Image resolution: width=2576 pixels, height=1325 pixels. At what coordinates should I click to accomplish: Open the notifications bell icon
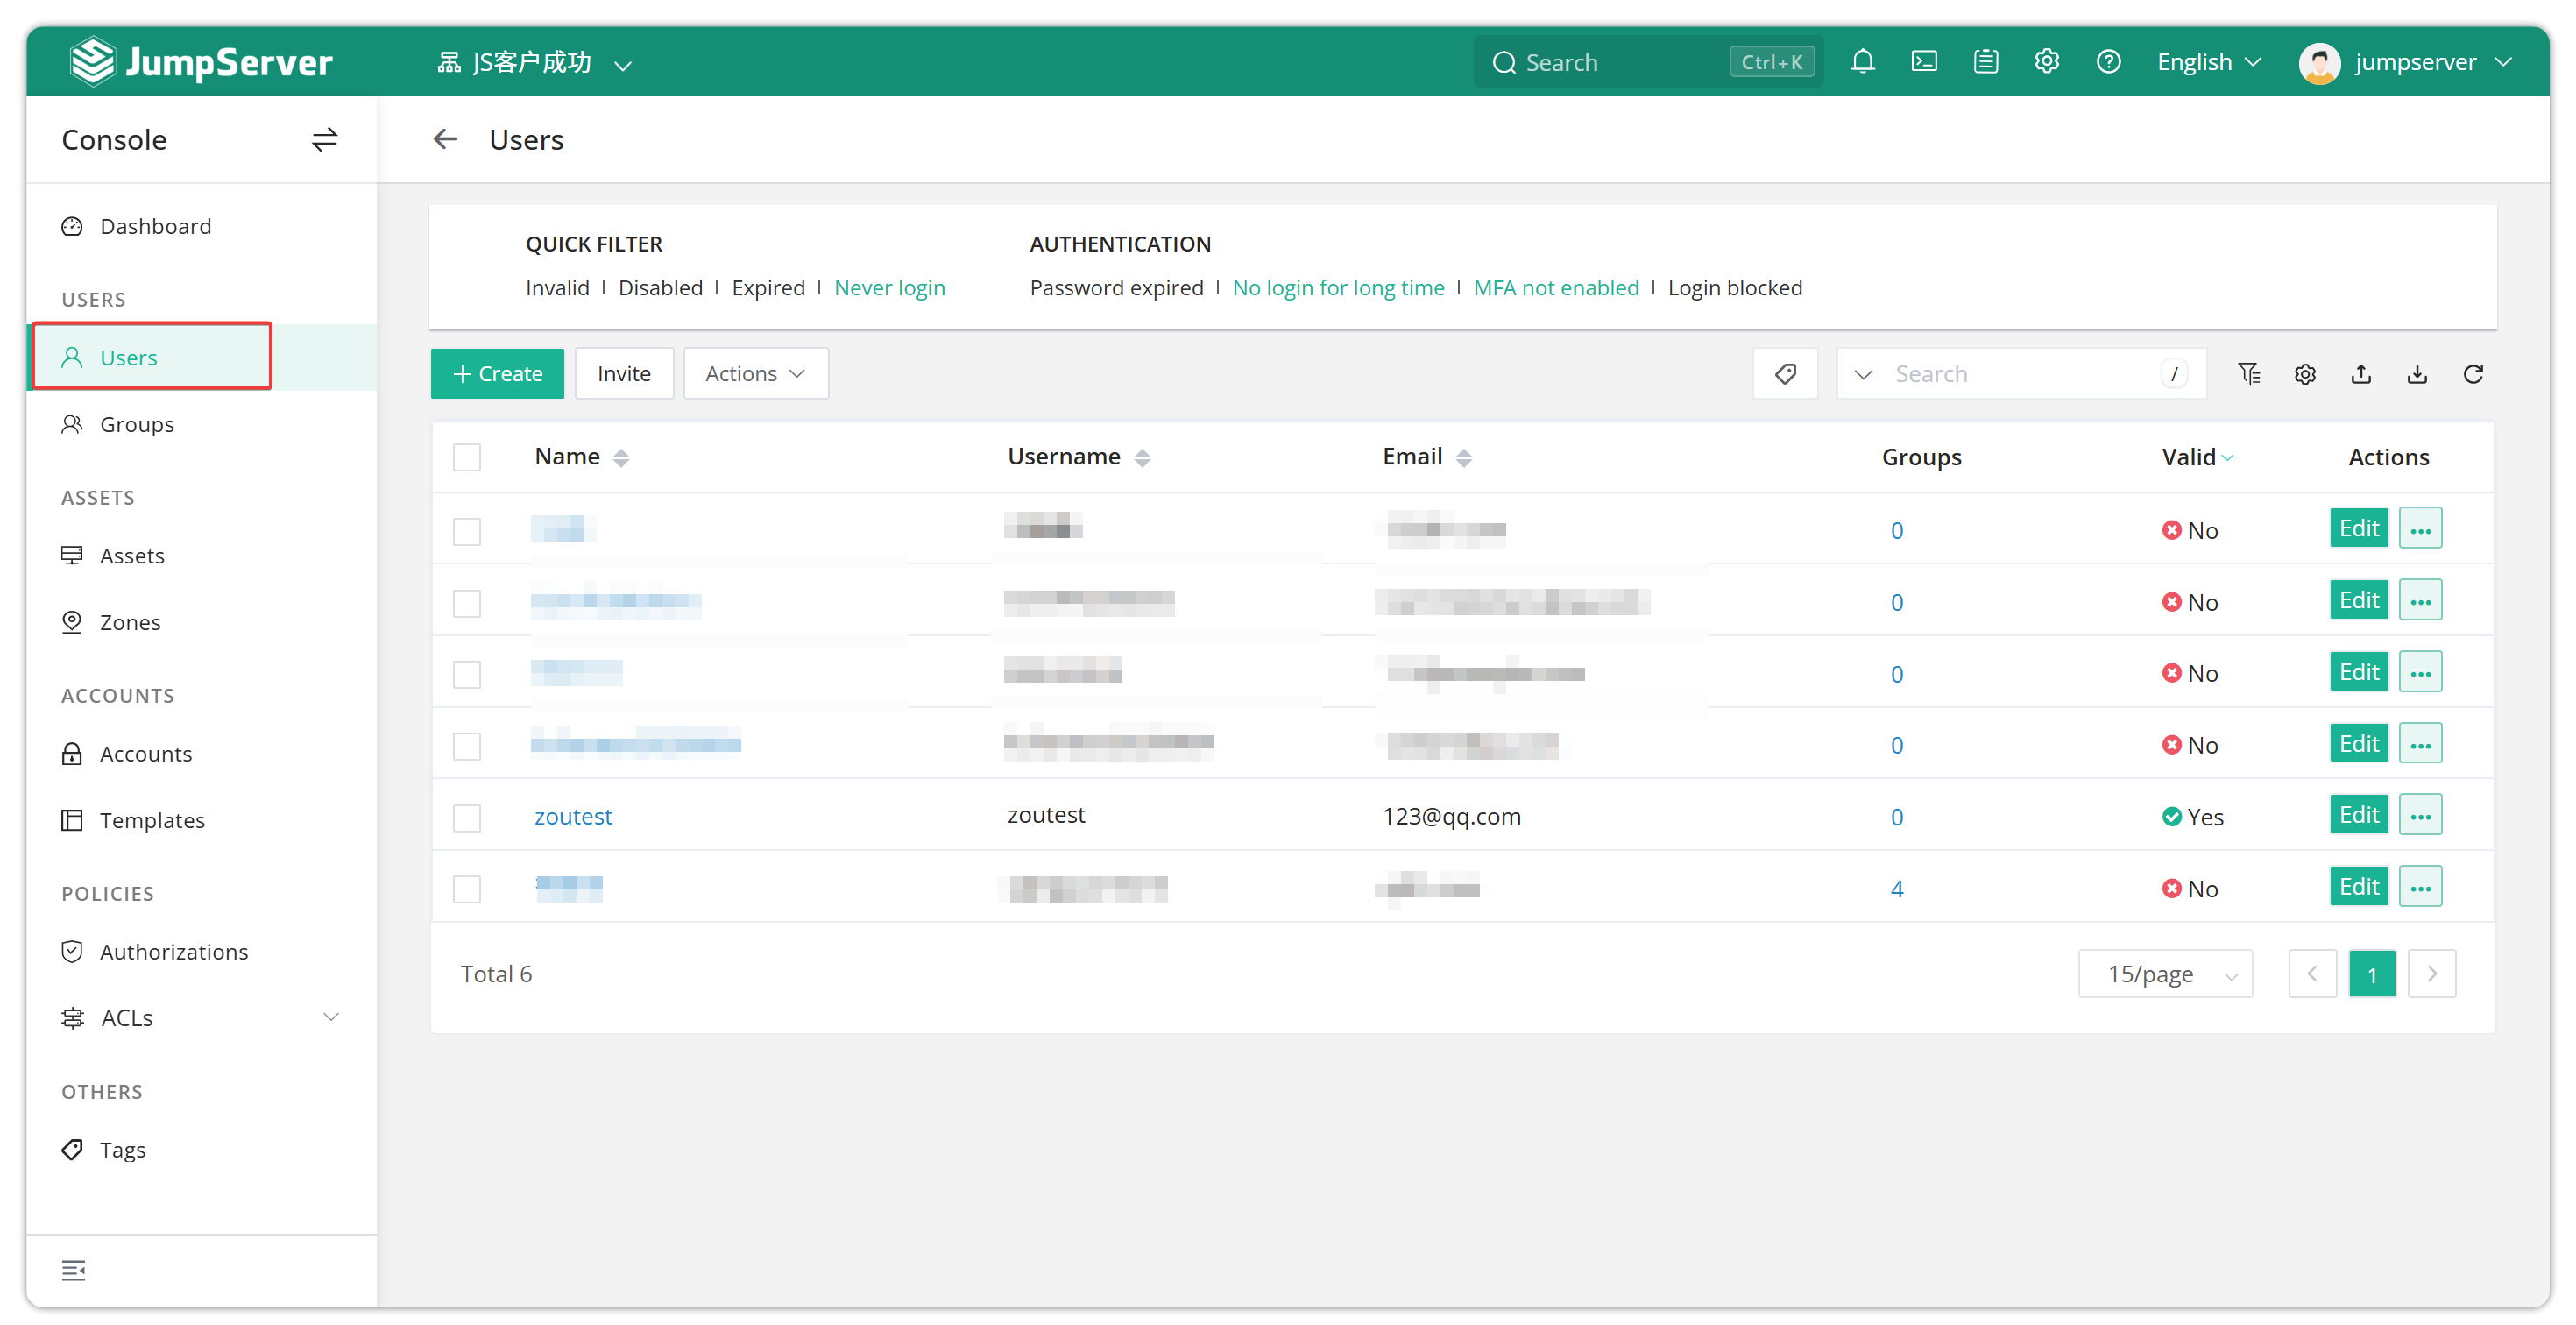tap(1862, 62)
